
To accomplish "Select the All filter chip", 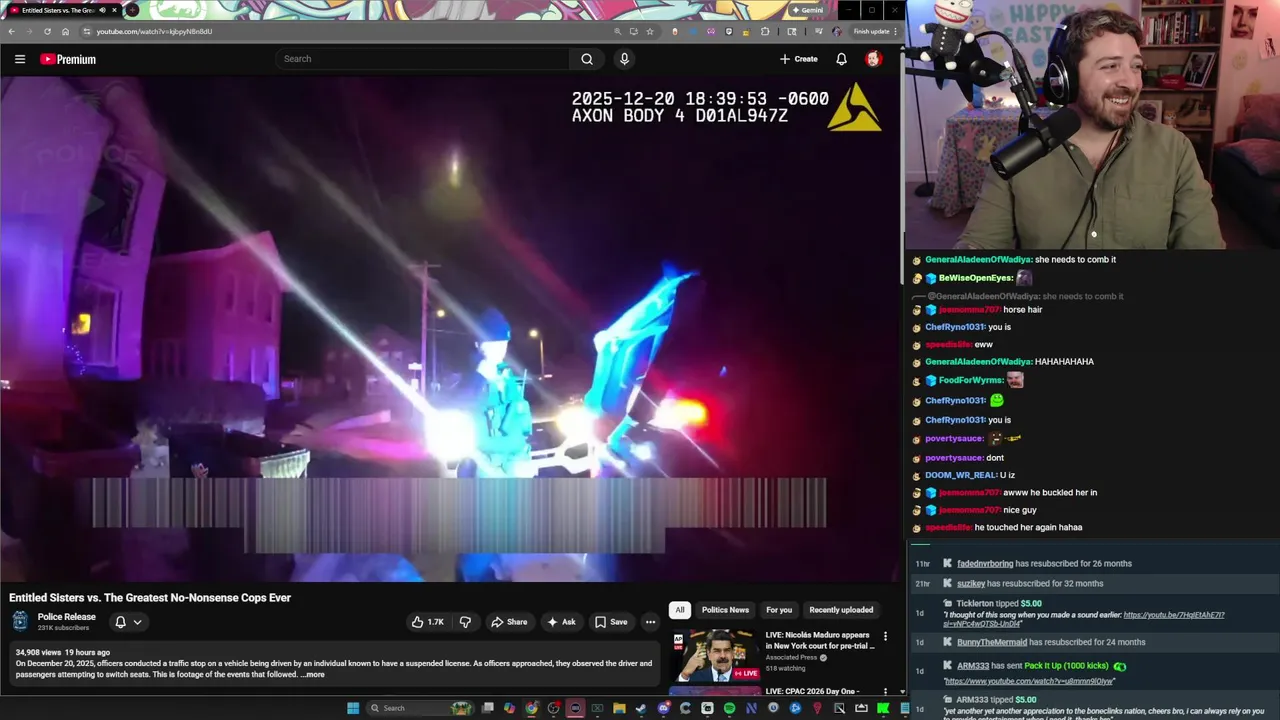I will [x=680, y=610].
